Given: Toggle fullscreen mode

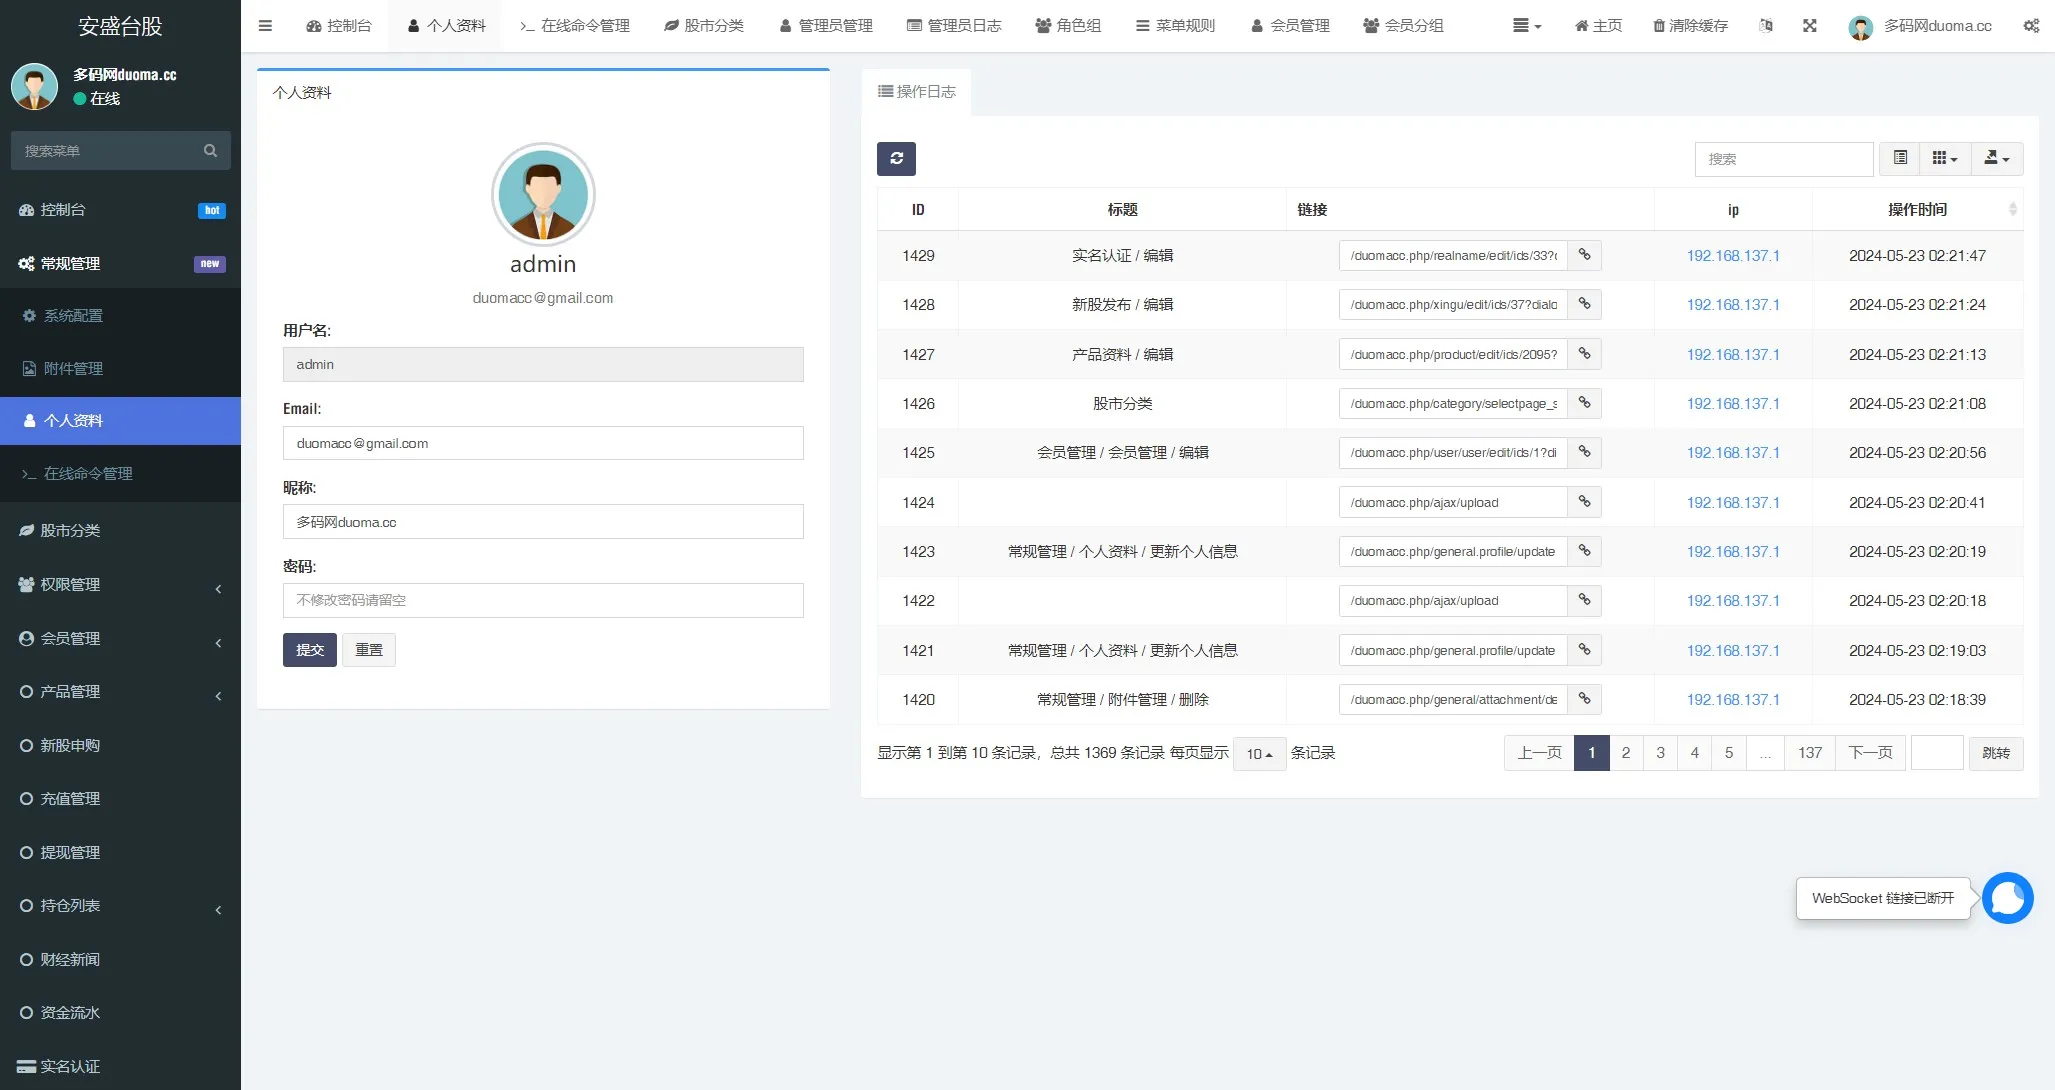Looking at the screenshot, I should [x=1810, y=26].
